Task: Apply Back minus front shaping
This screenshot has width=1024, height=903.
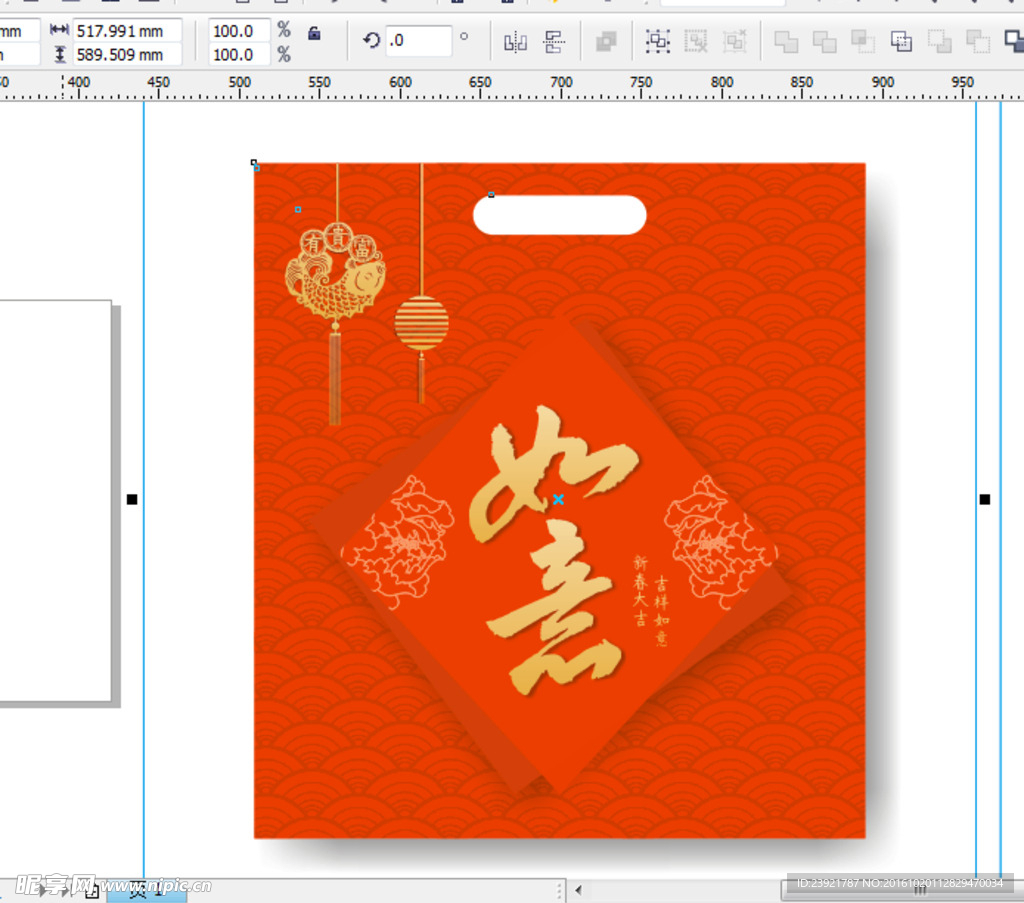Action: tap(977, 41)
